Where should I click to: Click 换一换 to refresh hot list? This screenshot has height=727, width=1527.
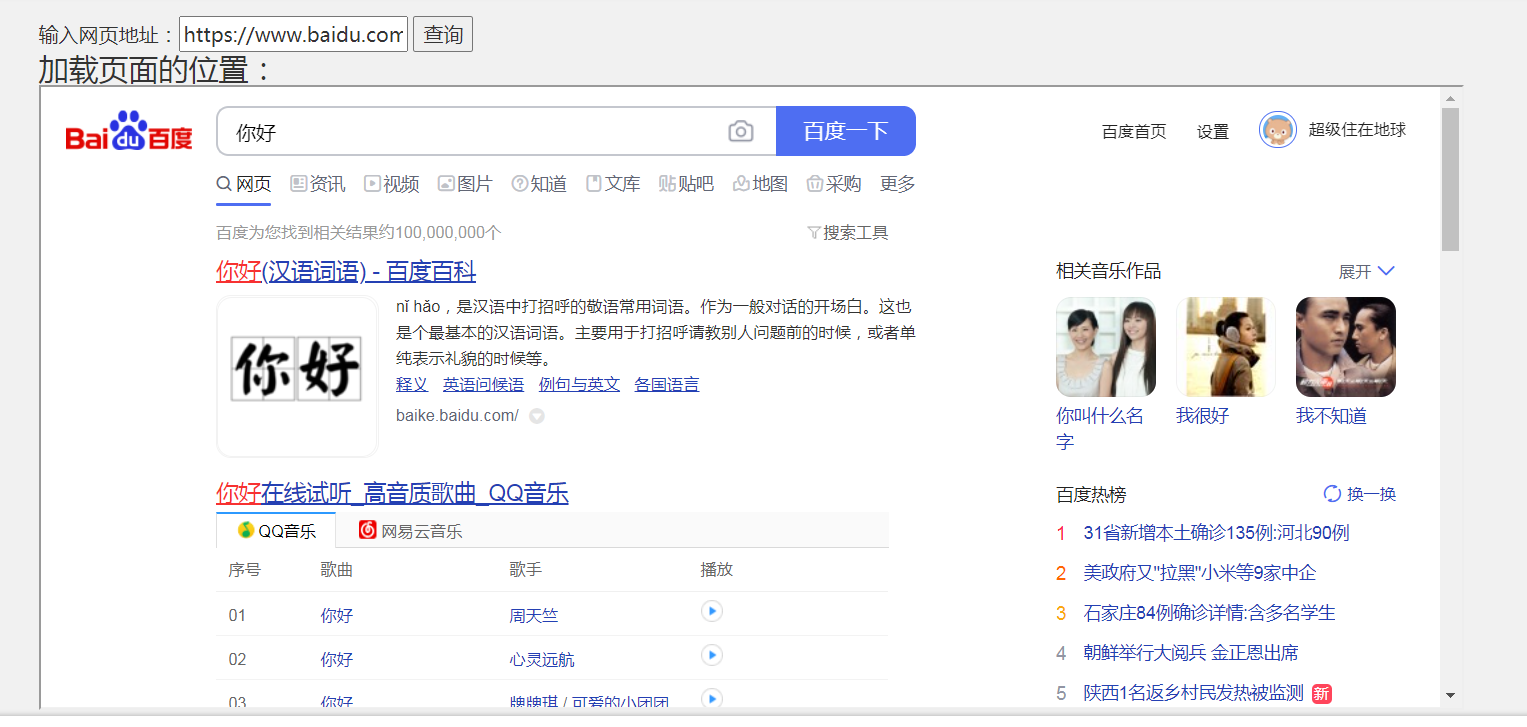(x=1371, y=494)
